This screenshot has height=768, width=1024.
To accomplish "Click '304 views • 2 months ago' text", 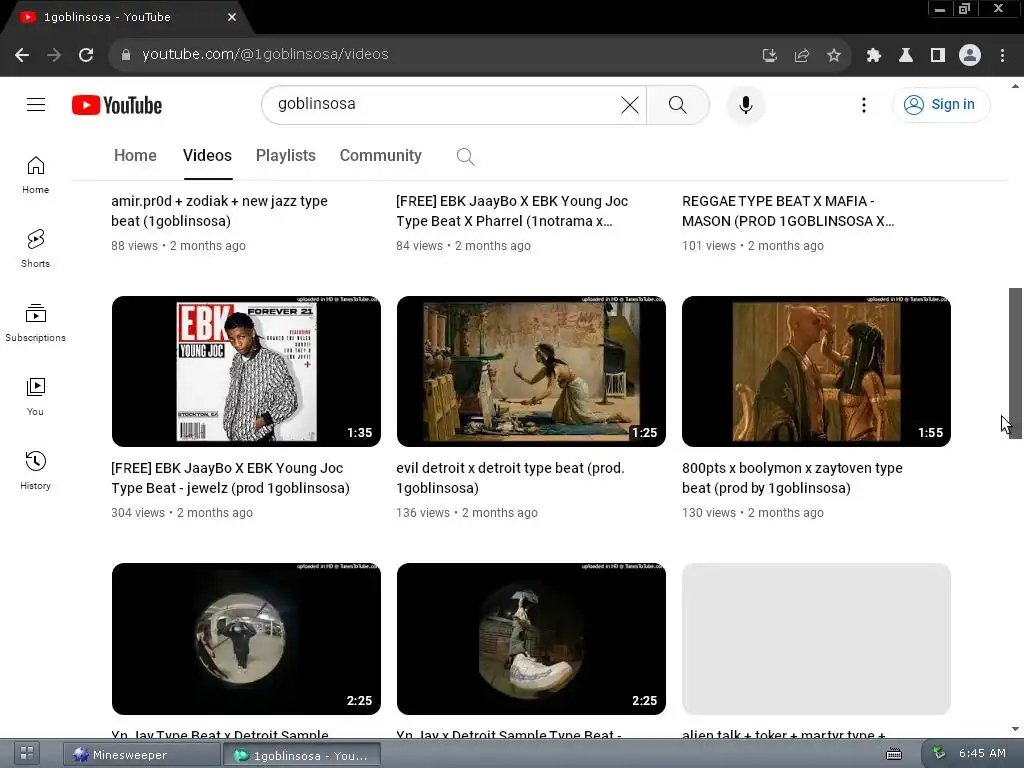I will [182, 513].
